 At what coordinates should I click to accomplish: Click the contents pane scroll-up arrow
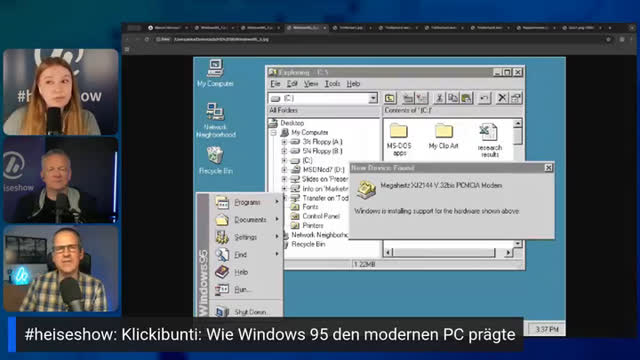[518, 123]
